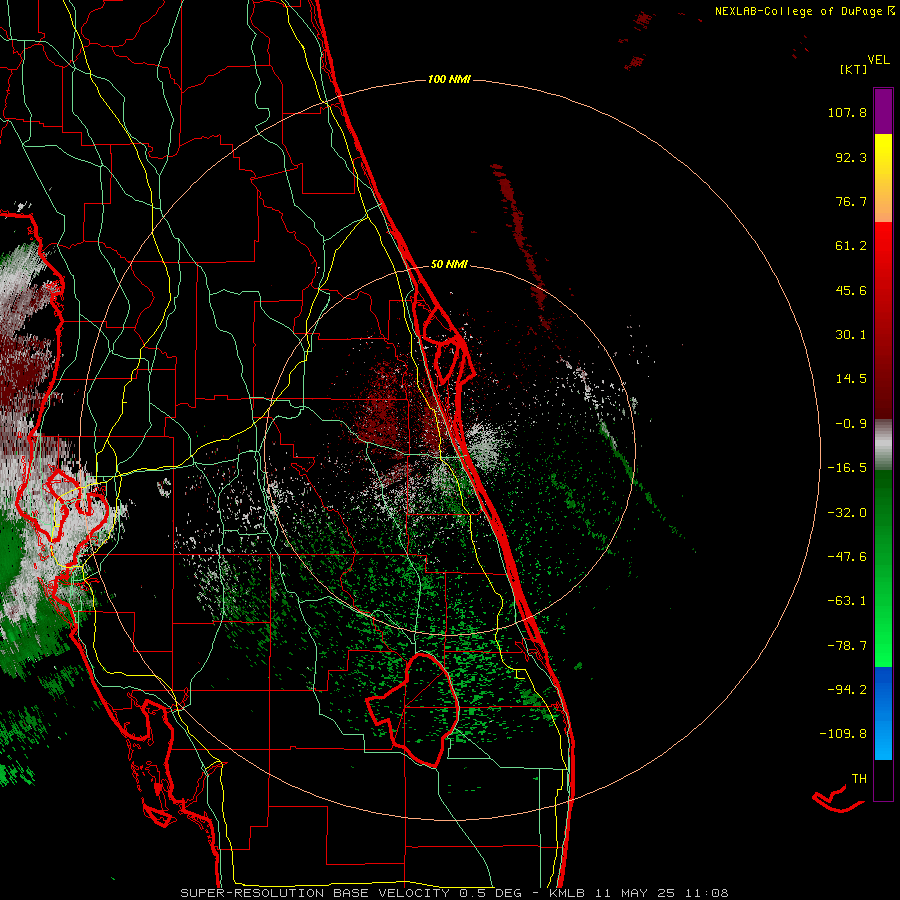Click the 107.8 scale value

click(x=847, y=112)
